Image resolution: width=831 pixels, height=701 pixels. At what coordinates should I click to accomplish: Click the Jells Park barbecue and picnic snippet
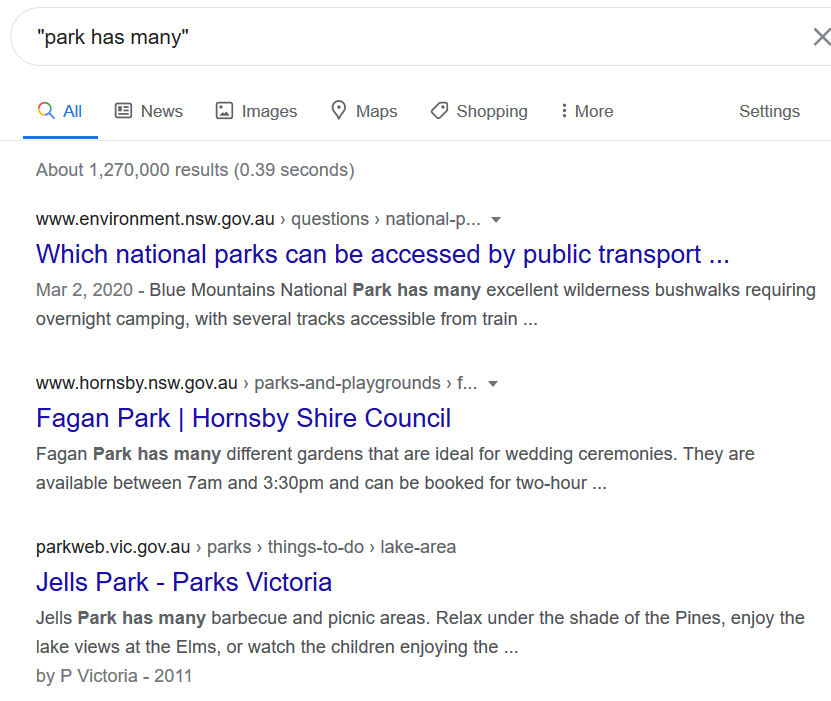[x=420, y=633]
